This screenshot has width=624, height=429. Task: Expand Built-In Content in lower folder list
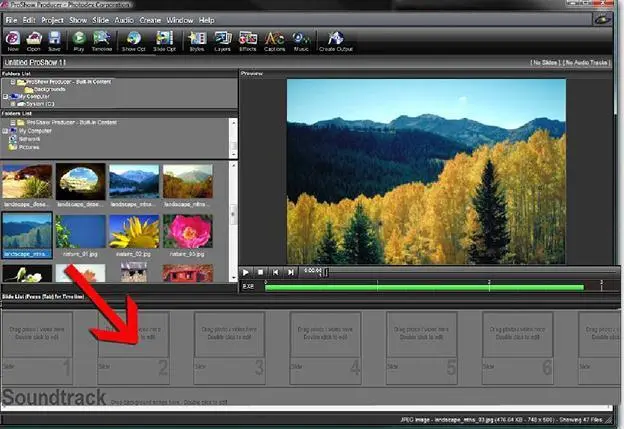(13, 123)
